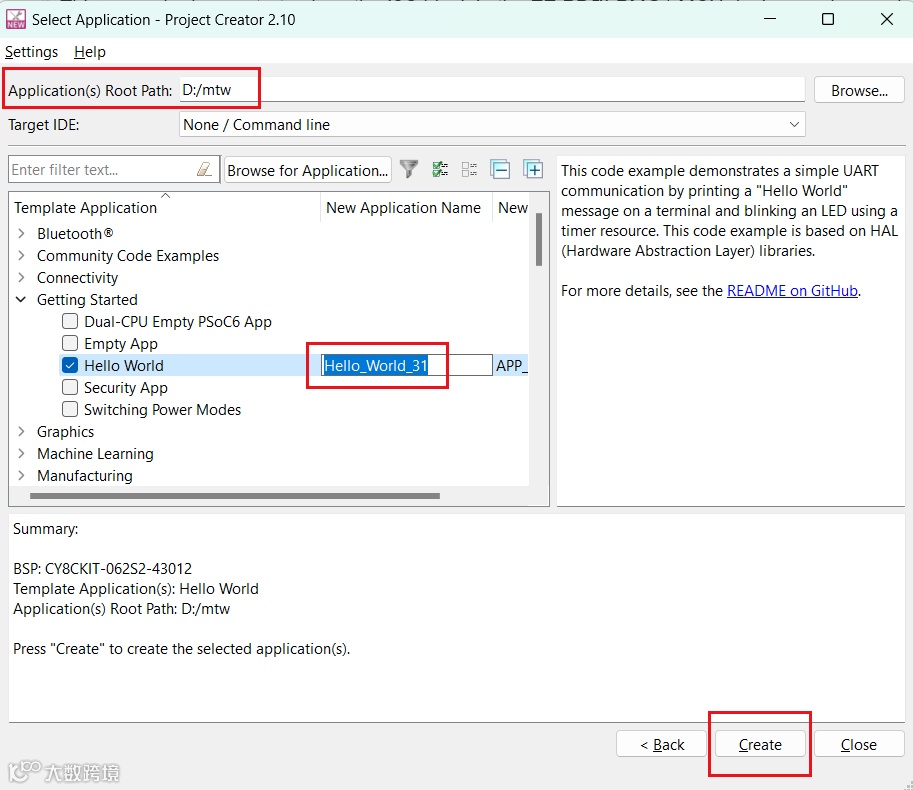This screenshot has width=913, height=790.
Task: Sort by Template Application column header
Action: coord(86,208)
